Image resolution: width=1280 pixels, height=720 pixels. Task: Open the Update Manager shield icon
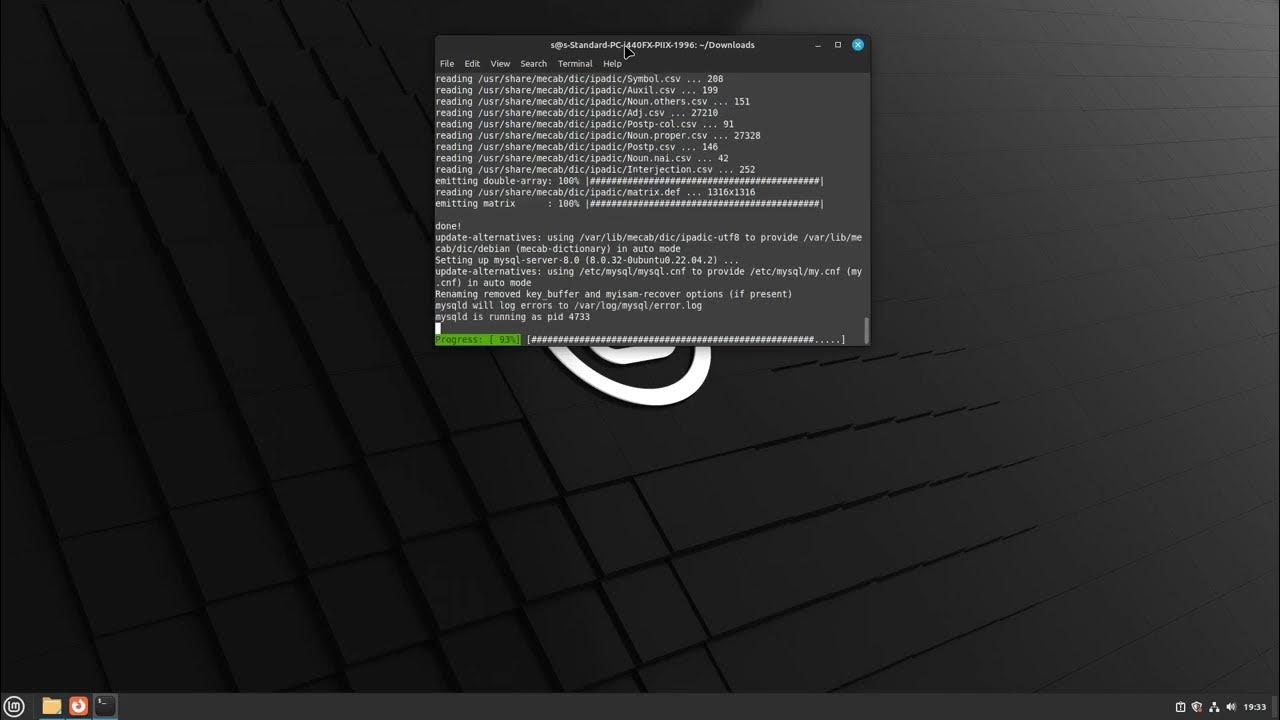pyautogui.click(x=1196, y=707)
